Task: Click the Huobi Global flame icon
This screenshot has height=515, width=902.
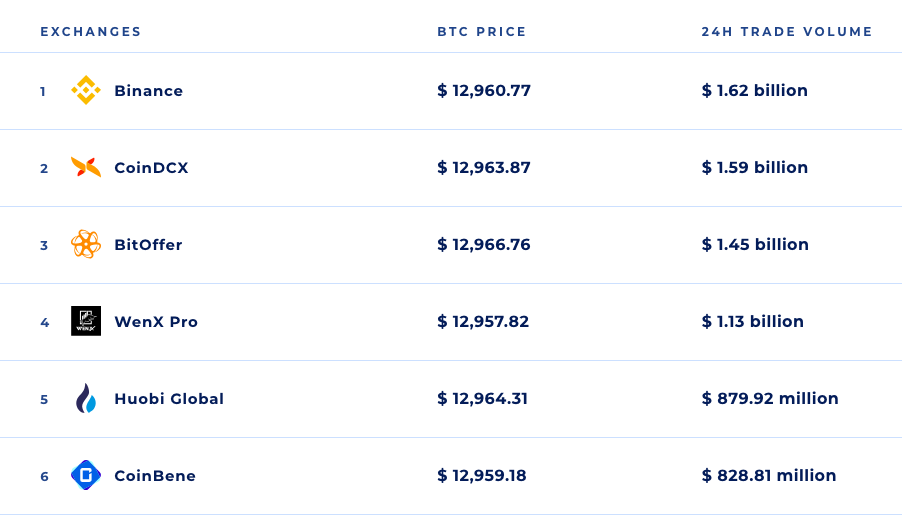Action: pos(86,398)
